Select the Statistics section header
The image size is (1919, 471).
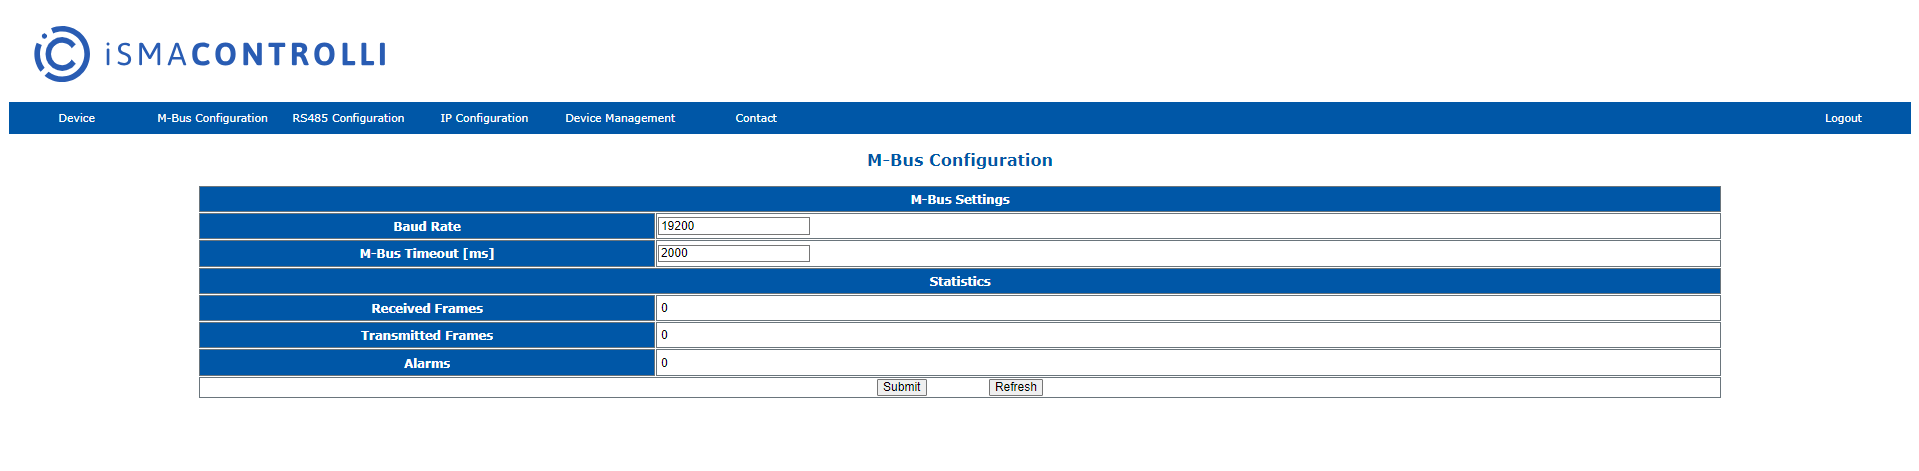coord(960,281)
